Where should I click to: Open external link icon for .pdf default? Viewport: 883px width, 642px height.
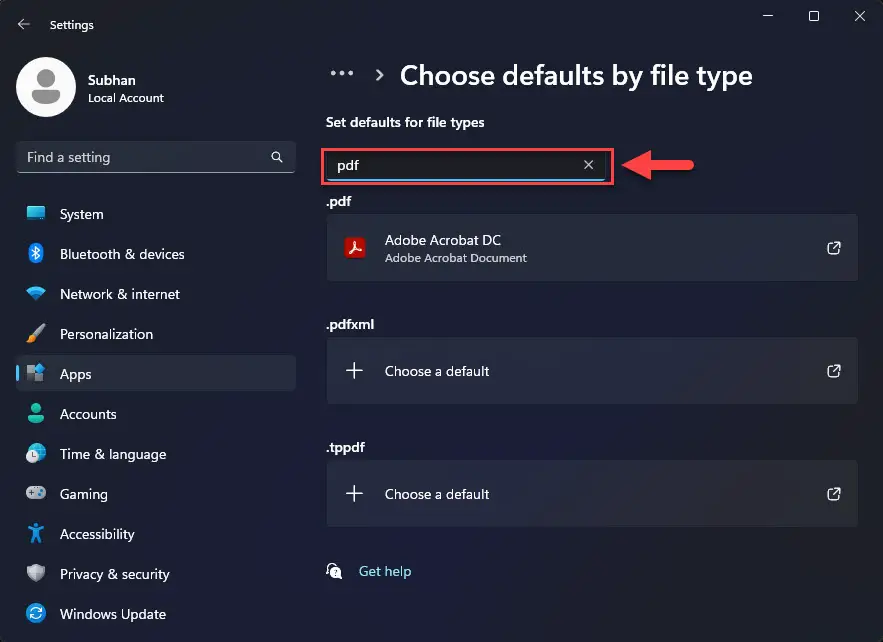(834, 248)
